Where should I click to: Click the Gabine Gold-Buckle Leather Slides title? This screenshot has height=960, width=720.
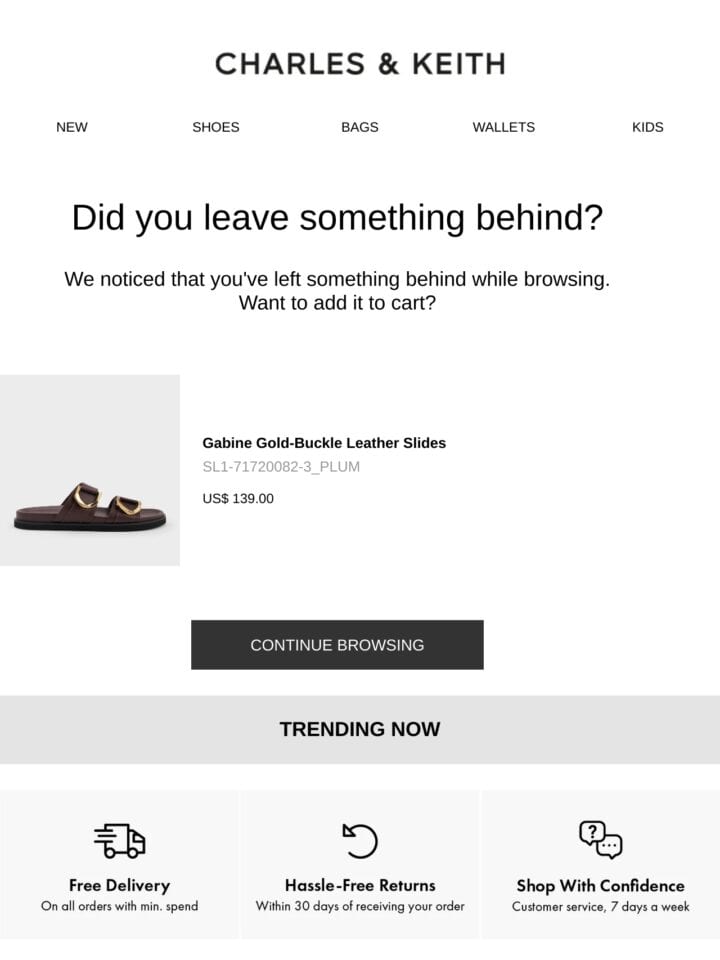pos(324,443)
